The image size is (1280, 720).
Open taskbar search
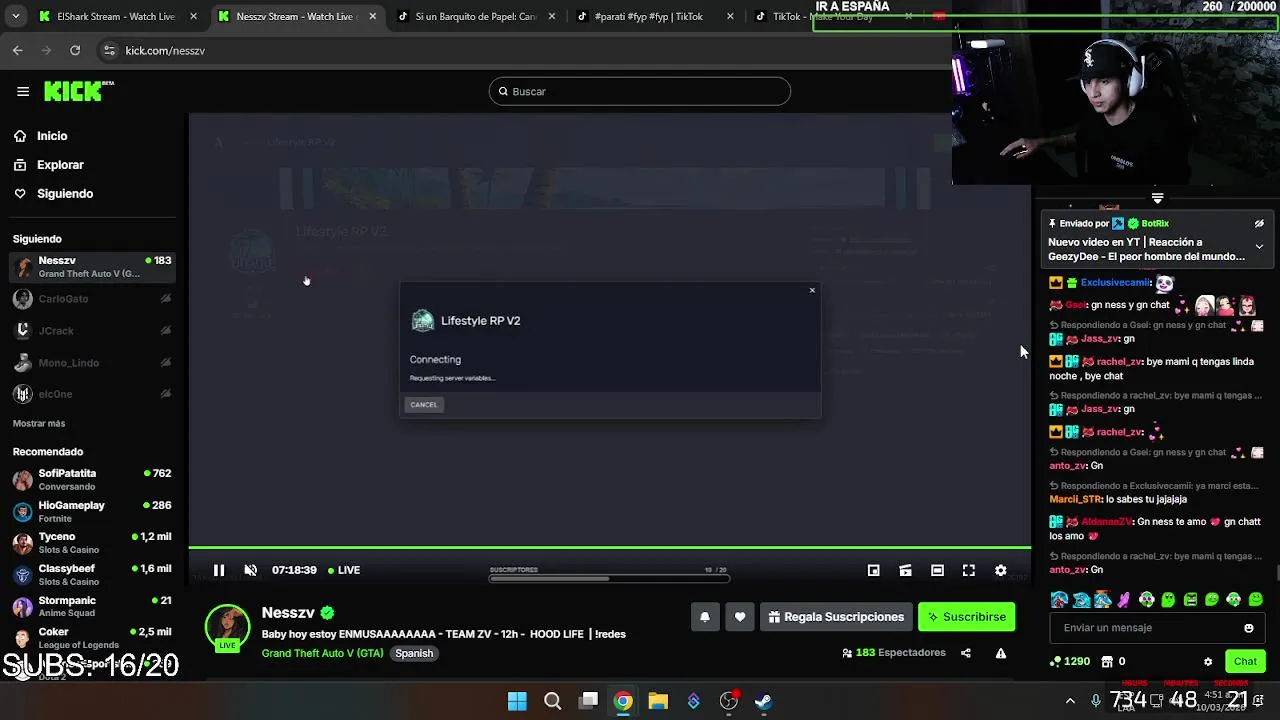point(552,701)
